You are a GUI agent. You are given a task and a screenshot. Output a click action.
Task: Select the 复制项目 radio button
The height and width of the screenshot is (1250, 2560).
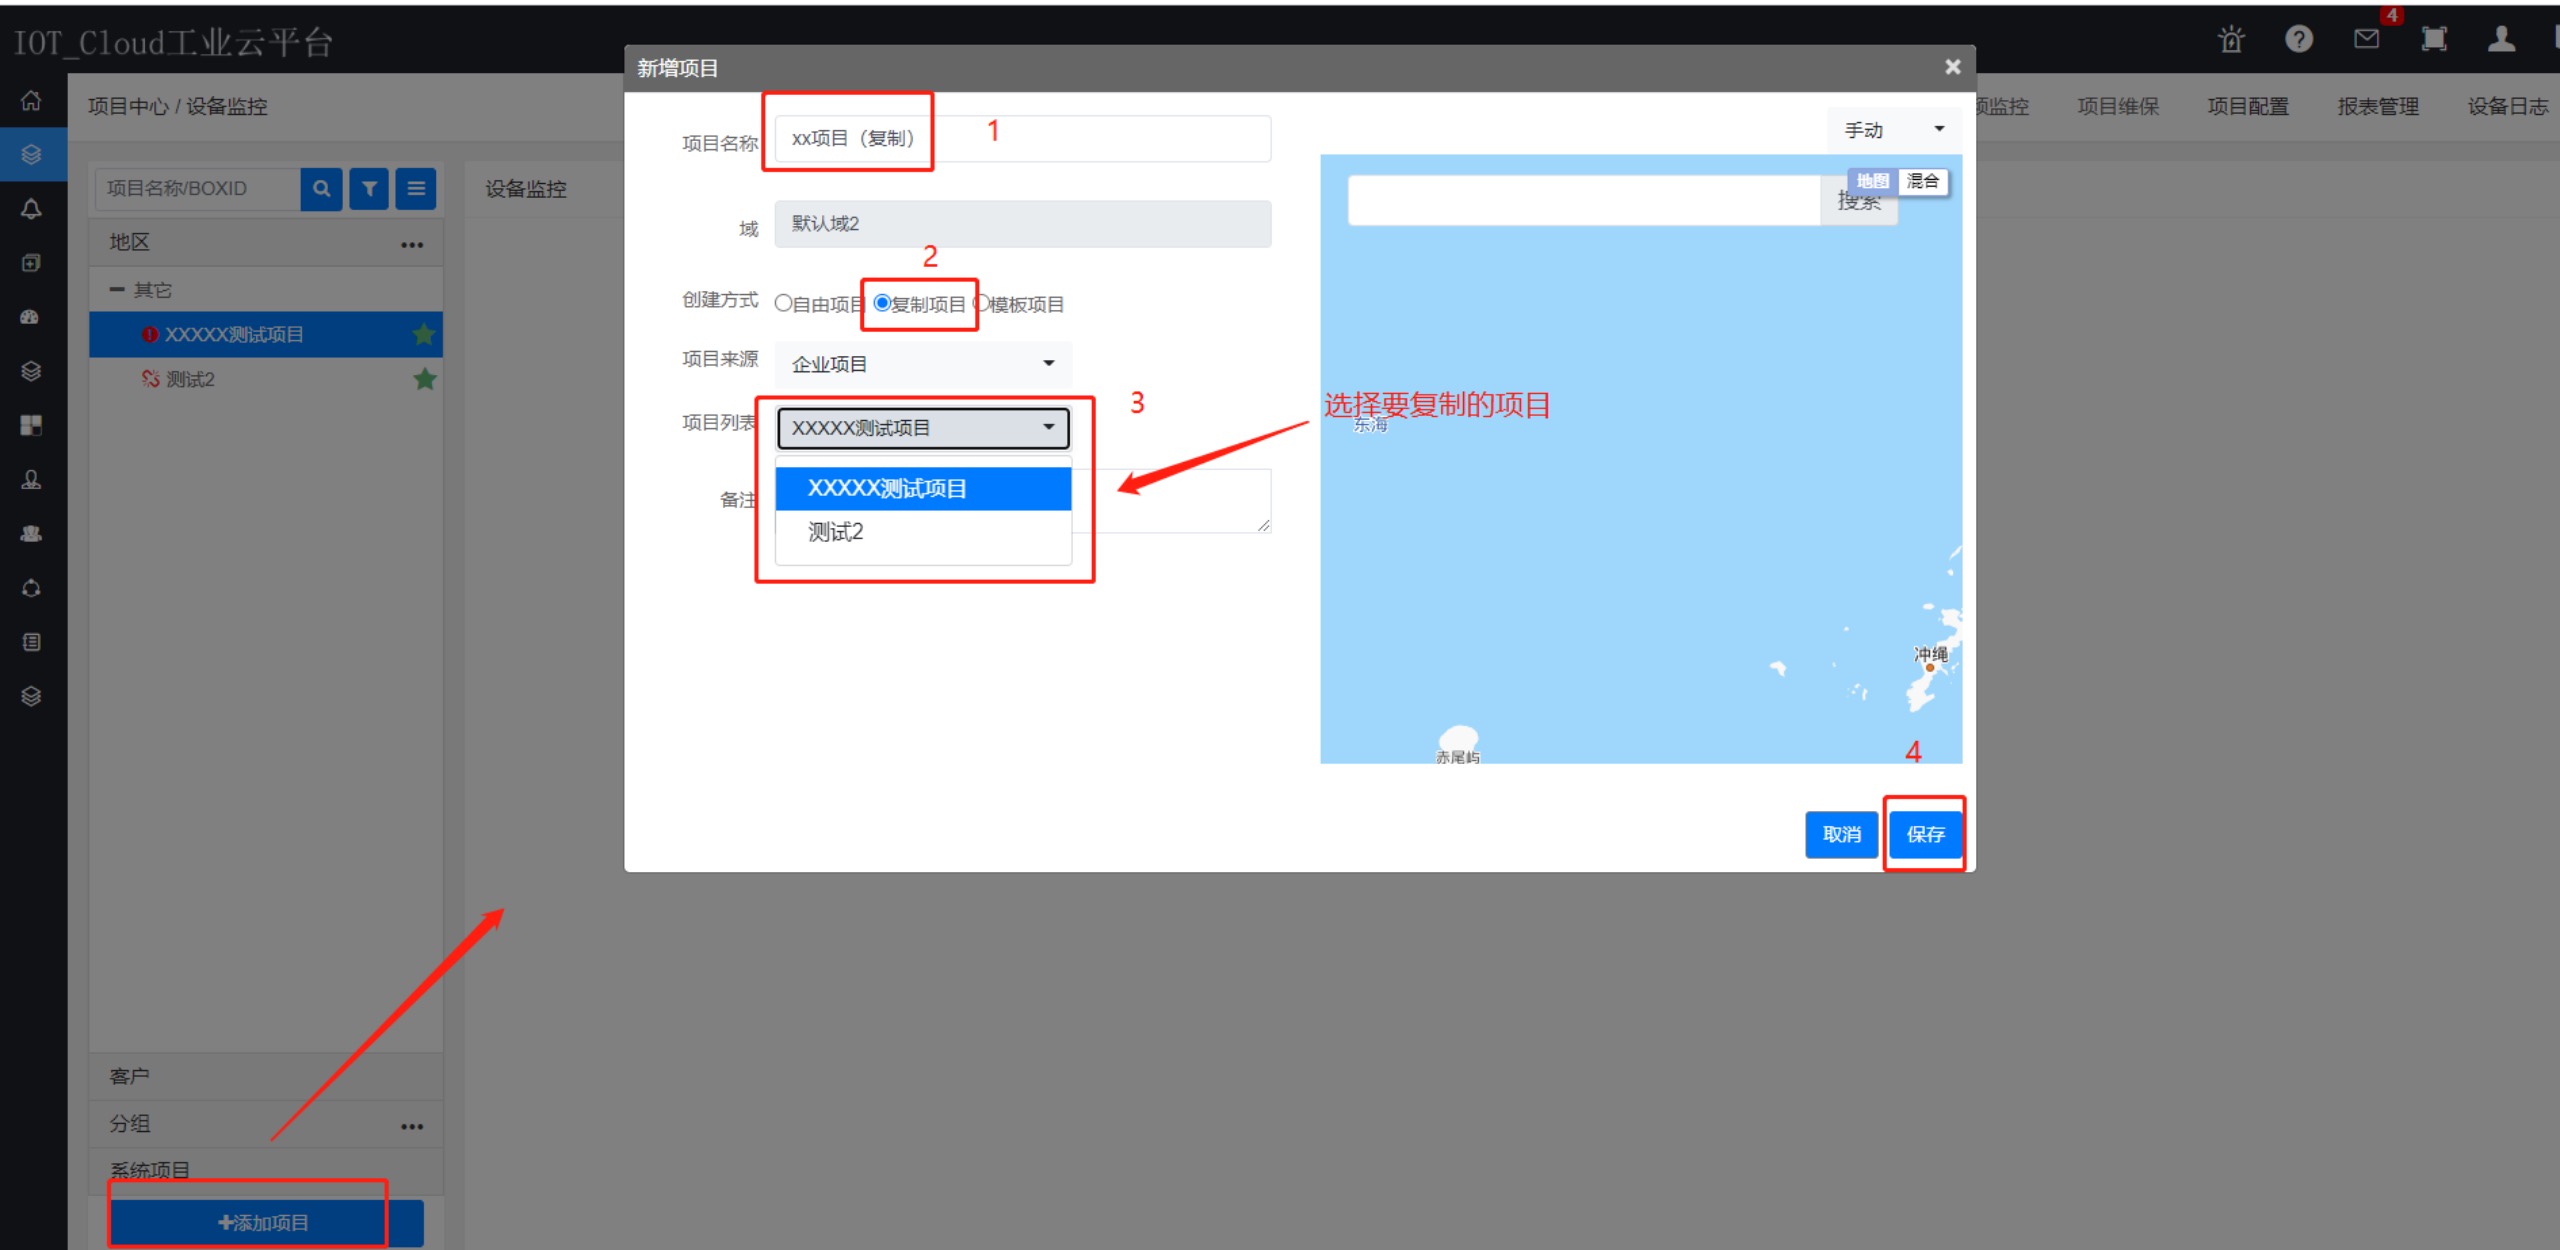click(x=882, y=302)
